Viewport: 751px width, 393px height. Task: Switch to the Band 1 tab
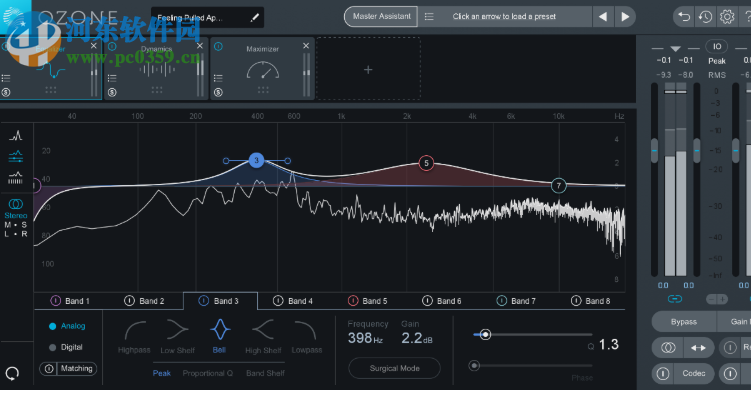point(70,301)
